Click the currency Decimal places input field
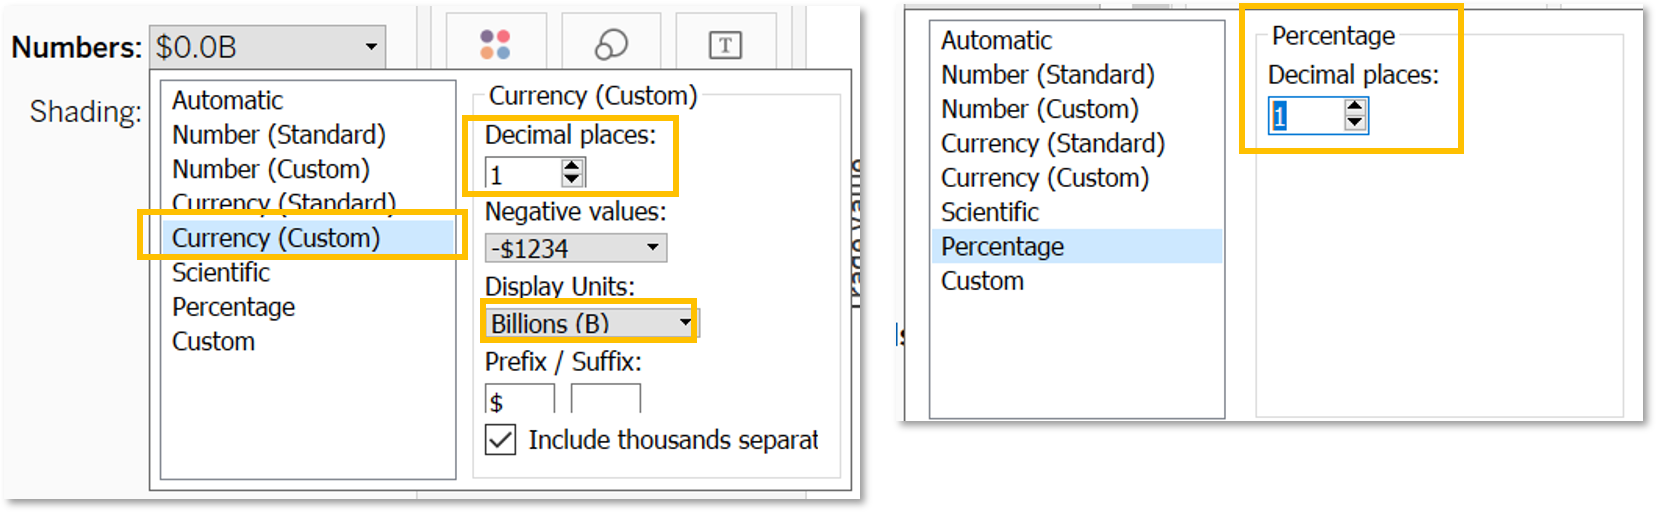Screen dimensions: 1656x512 521,174
